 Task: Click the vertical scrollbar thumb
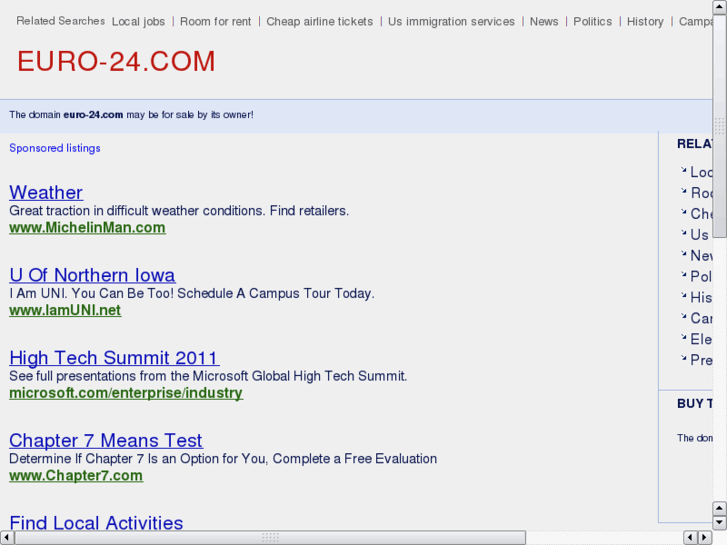click(x=720, y=126)
